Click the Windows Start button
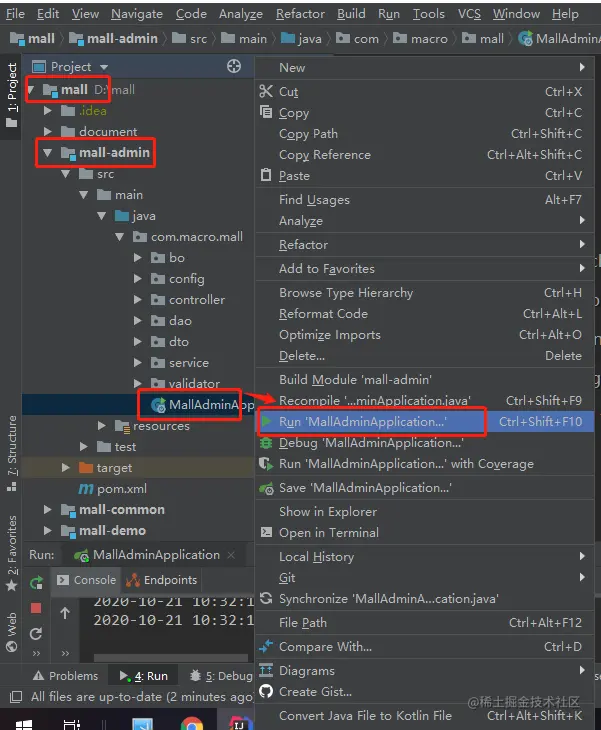 [x=24, y=724]
